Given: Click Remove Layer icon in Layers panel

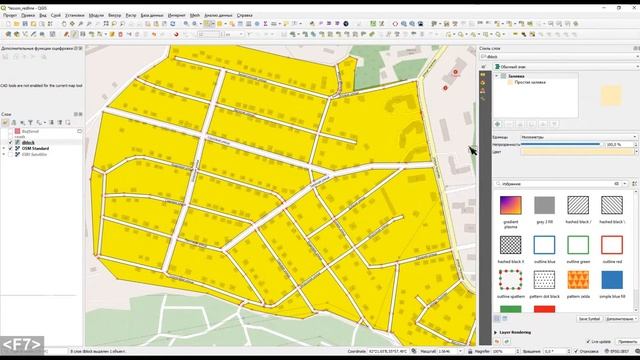Looking at the screenshot, I should (x=68, y=122).
